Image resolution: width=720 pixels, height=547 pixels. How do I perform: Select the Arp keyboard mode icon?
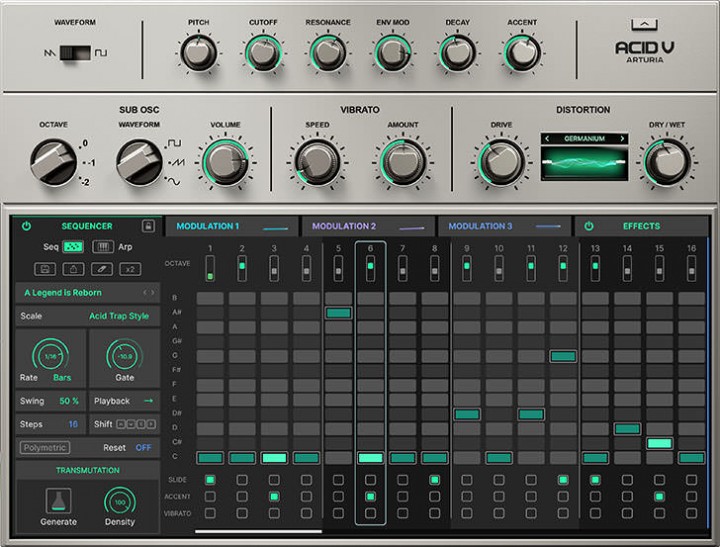pos(102,246)
